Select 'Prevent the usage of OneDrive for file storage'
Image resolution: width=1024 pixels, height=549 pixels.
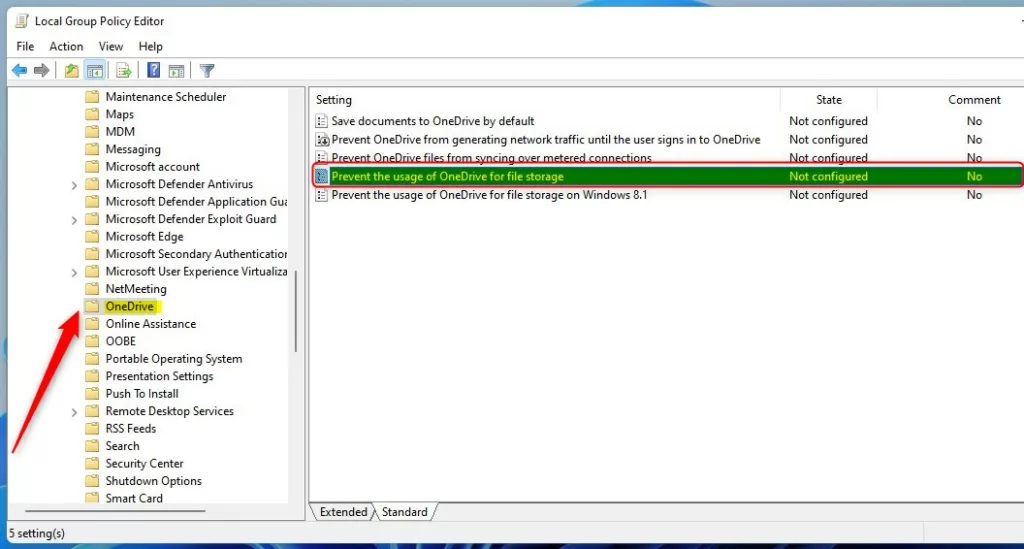coord(447,176)
